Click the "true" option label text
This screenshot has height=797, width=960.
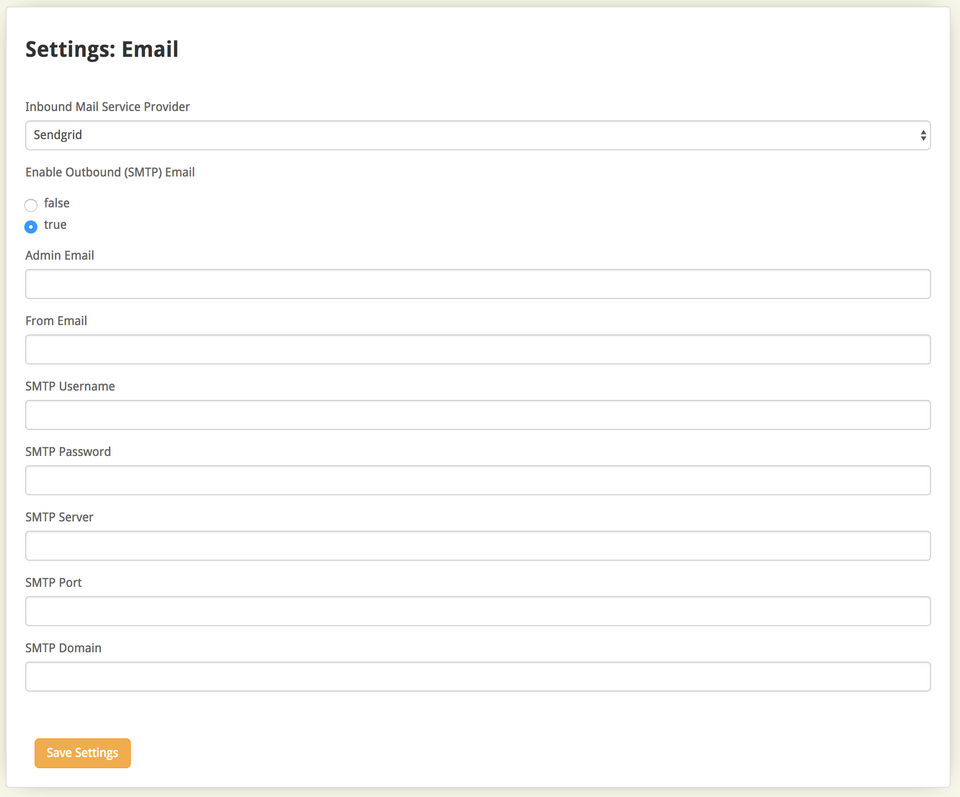55,225
